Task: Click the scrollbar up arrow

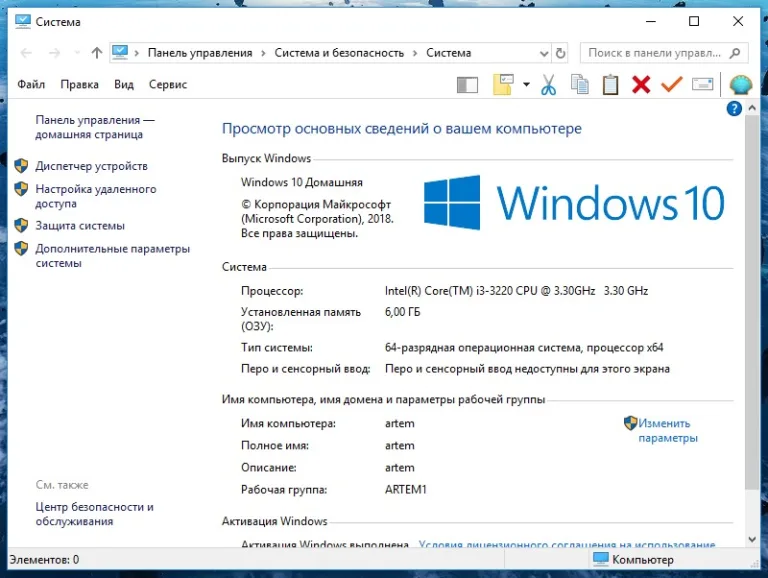Action: pyautogui.click(x=752, y=107)
